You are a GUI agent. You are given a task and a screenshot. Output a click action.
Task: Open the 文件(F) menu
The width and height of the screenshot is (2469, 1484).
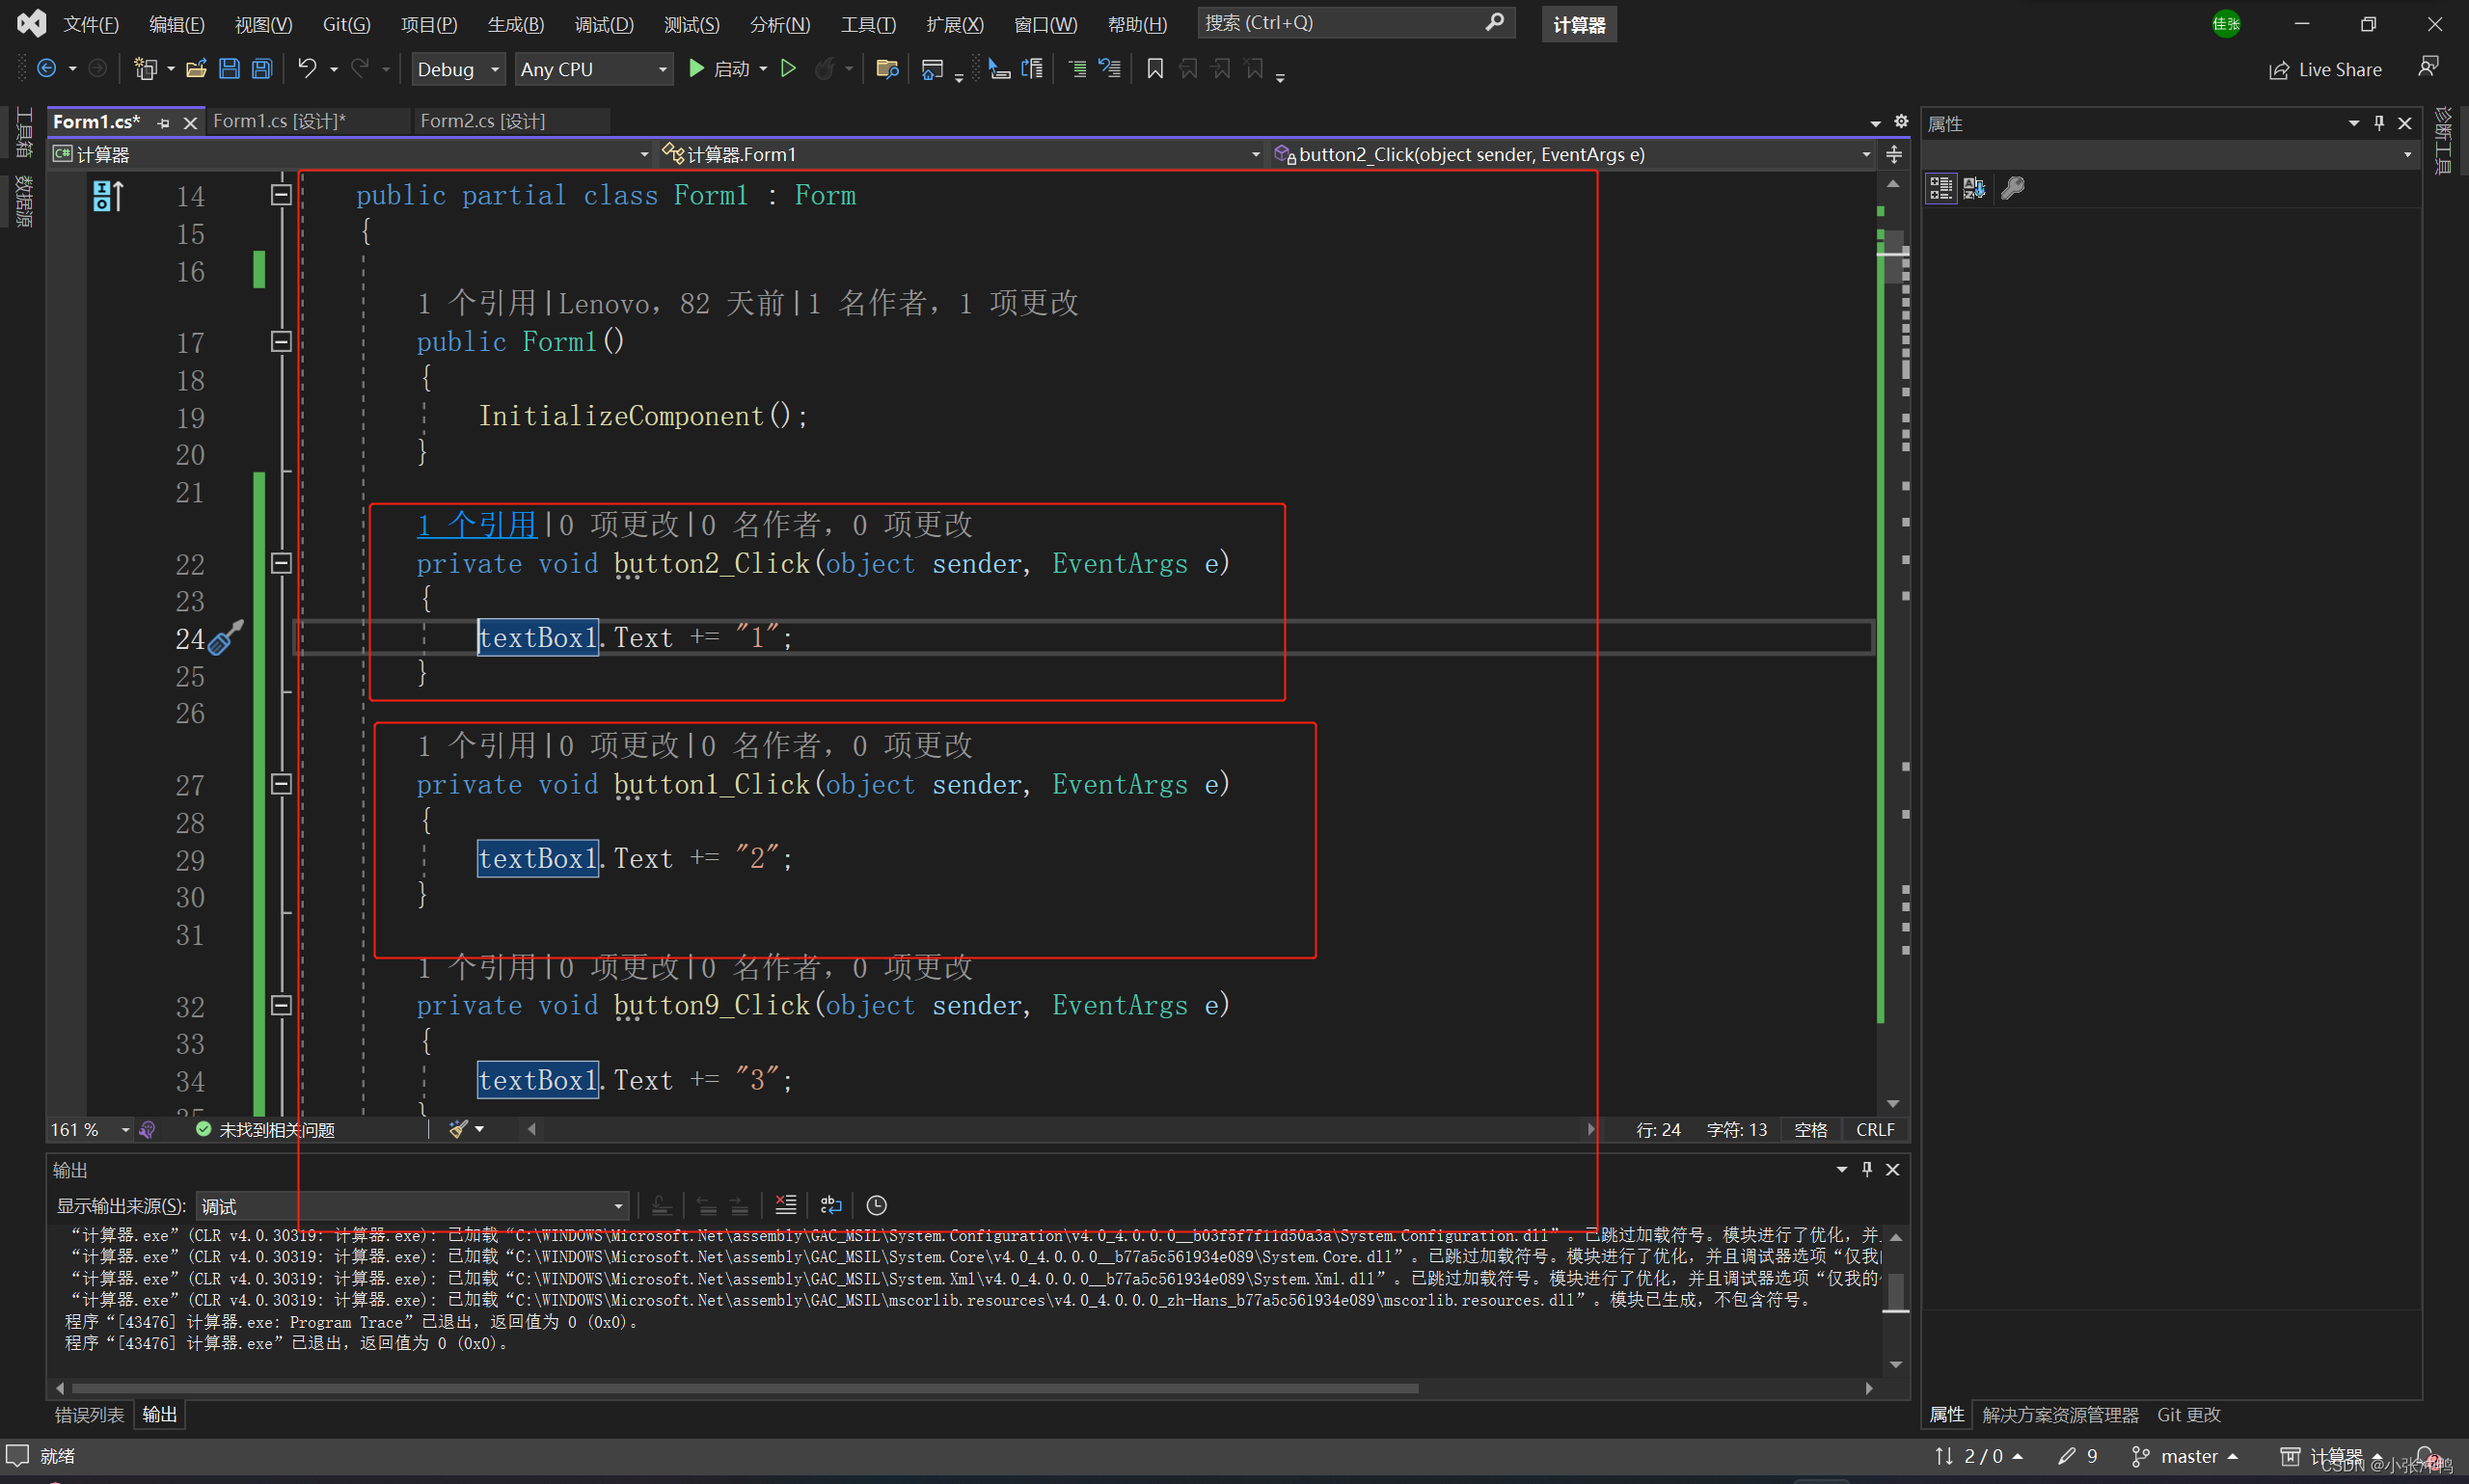[91, 23]
